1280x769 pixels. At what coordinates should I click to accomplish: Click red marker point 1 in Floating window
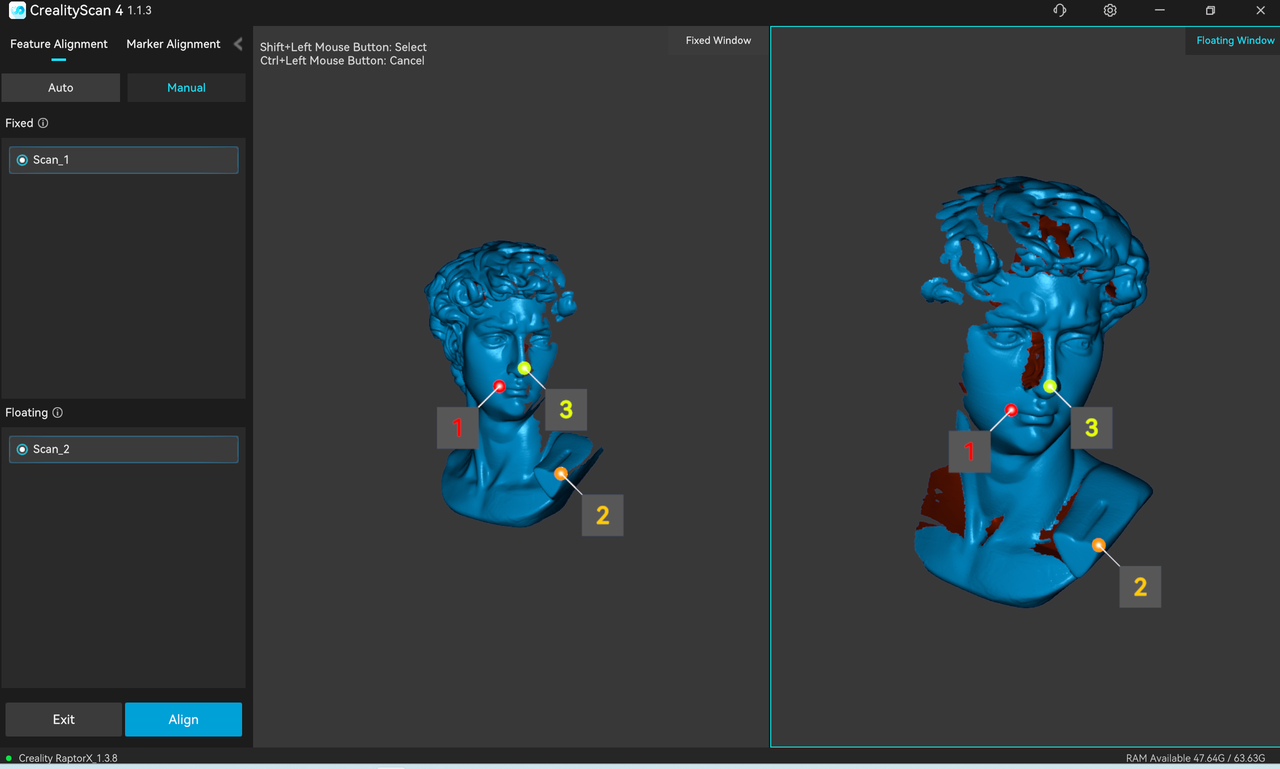pyautogui.click(x=1011, y=409)
